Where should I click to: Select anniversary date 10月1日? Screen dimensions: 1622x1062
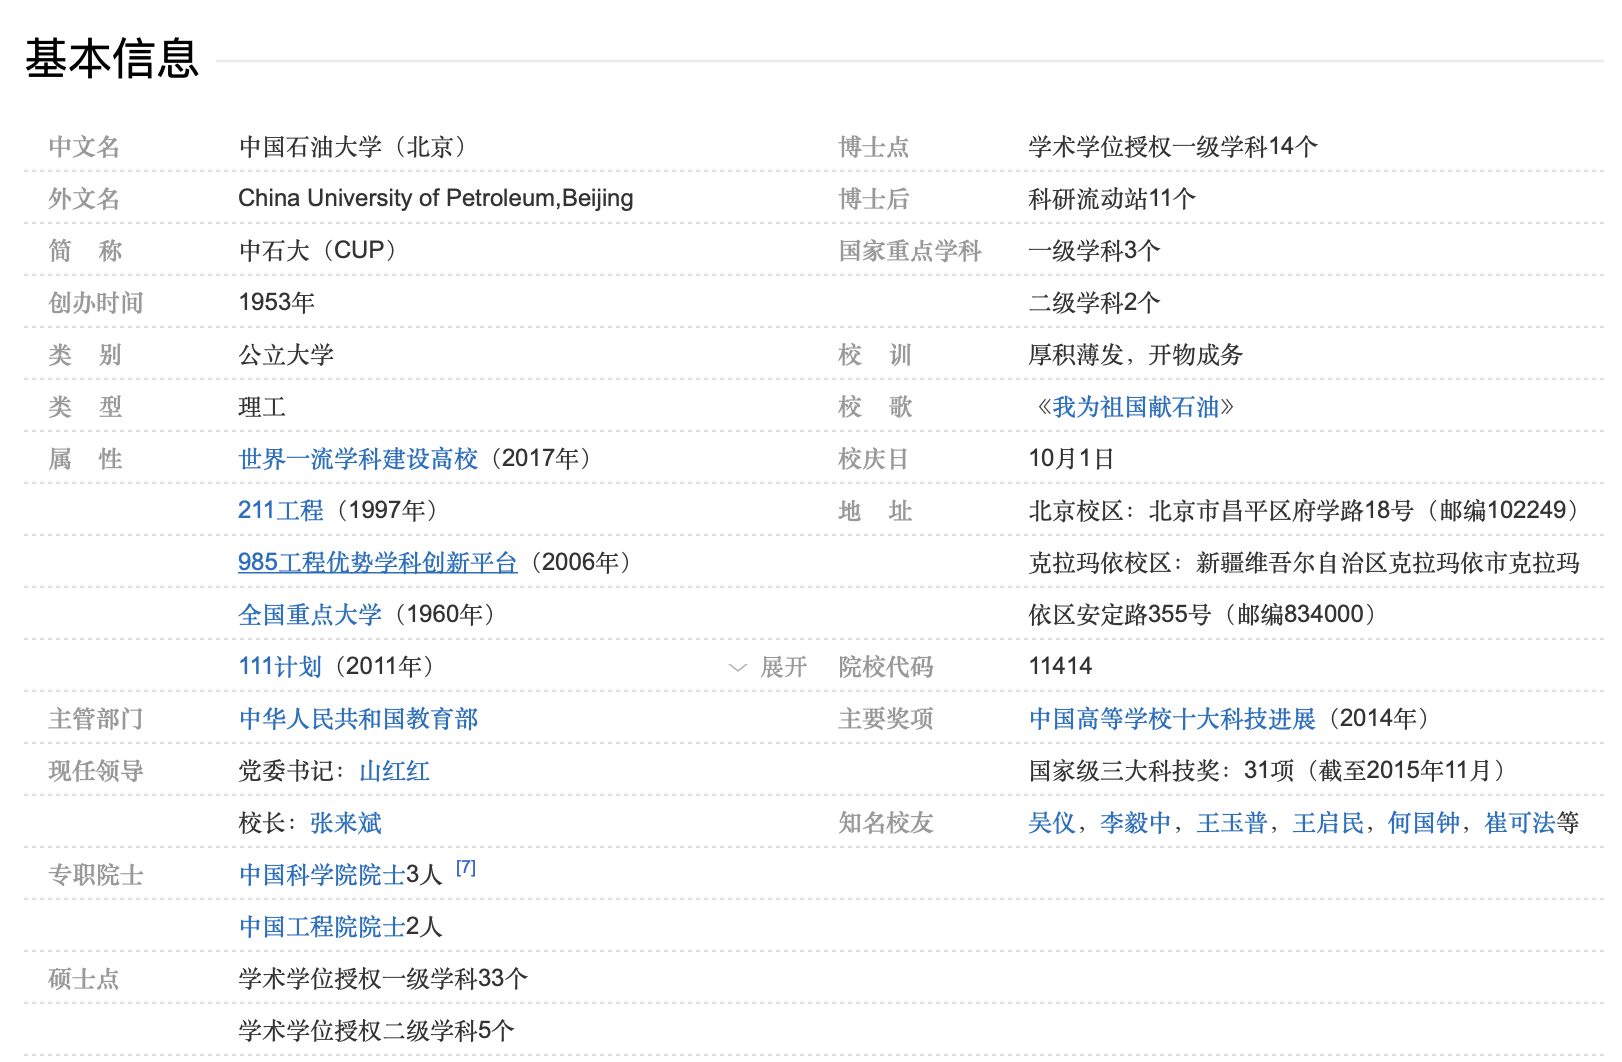pyautogui.click(x=1071, y=459)
